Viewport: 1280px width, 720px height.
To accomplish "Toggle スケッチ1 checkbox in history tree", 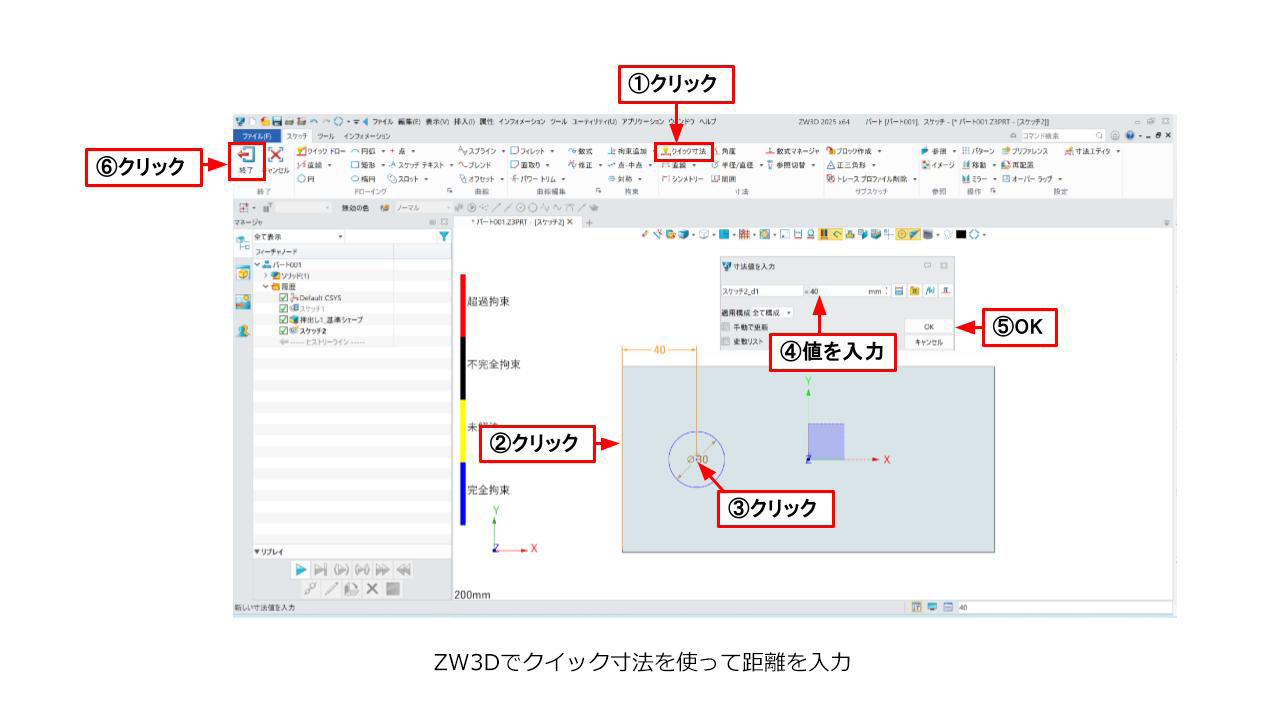I will 284,309.
